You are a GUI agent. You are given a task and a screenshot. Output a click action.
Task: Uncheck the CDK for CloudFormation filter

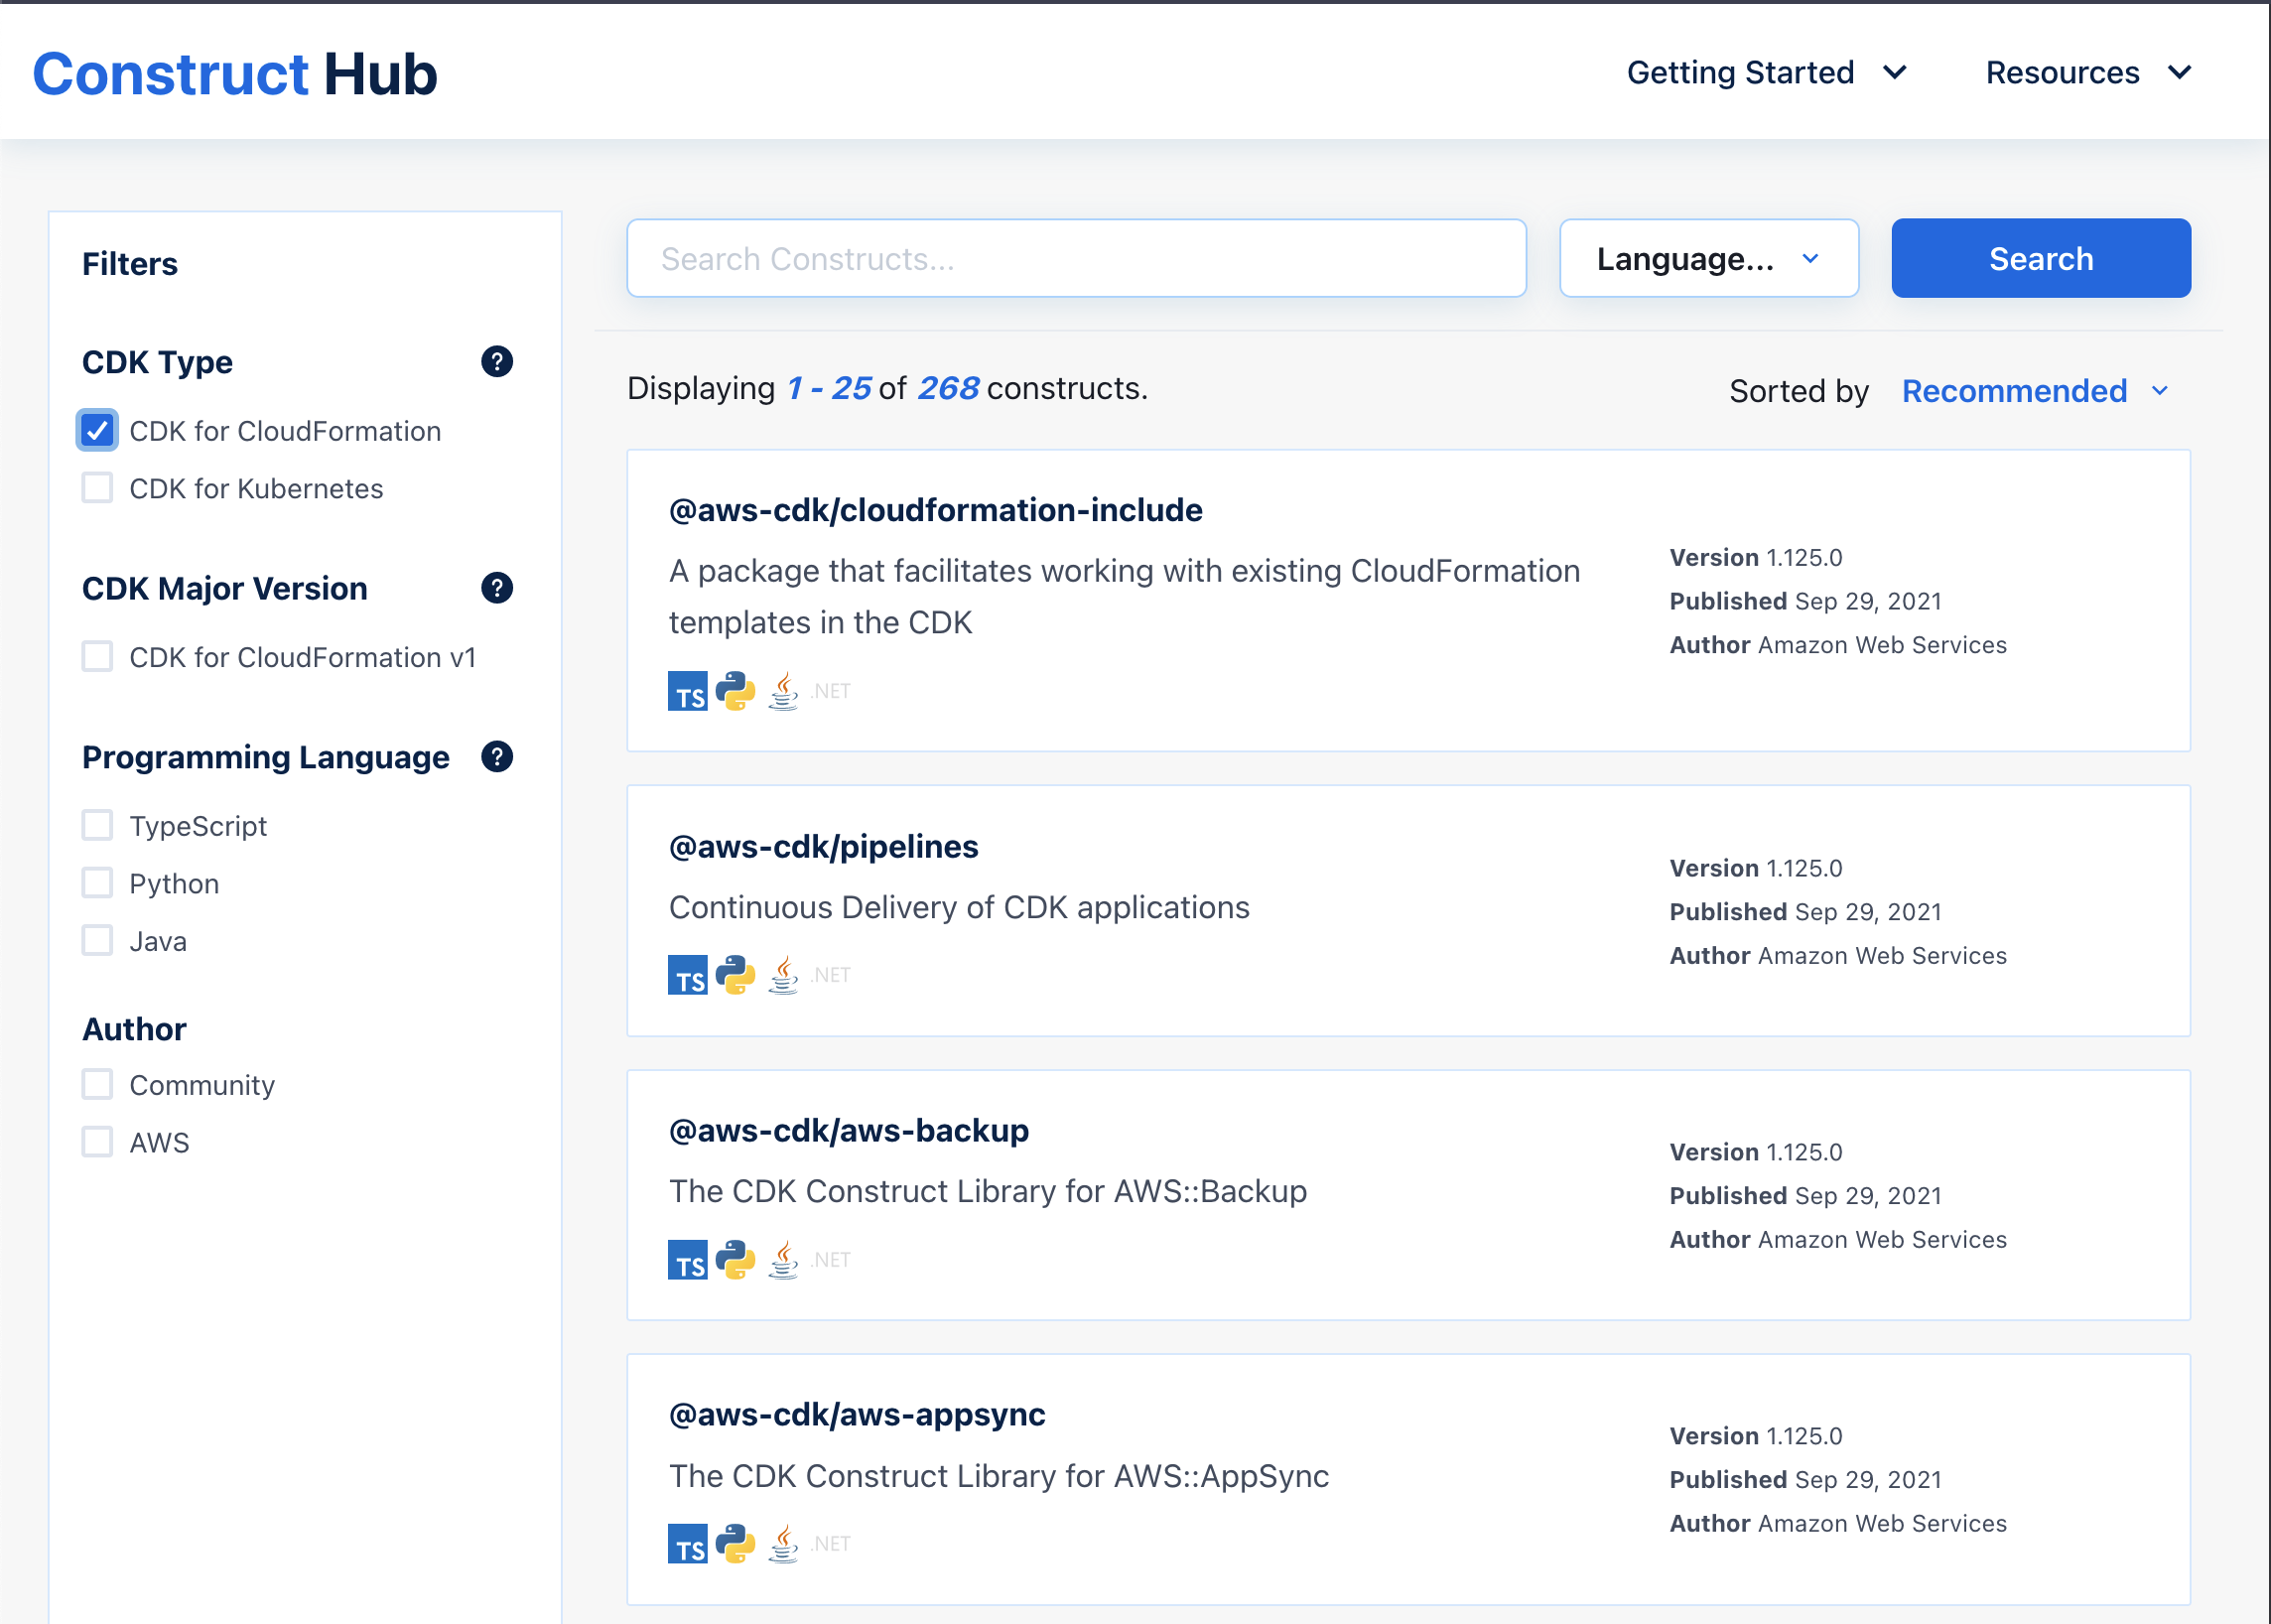97,430
